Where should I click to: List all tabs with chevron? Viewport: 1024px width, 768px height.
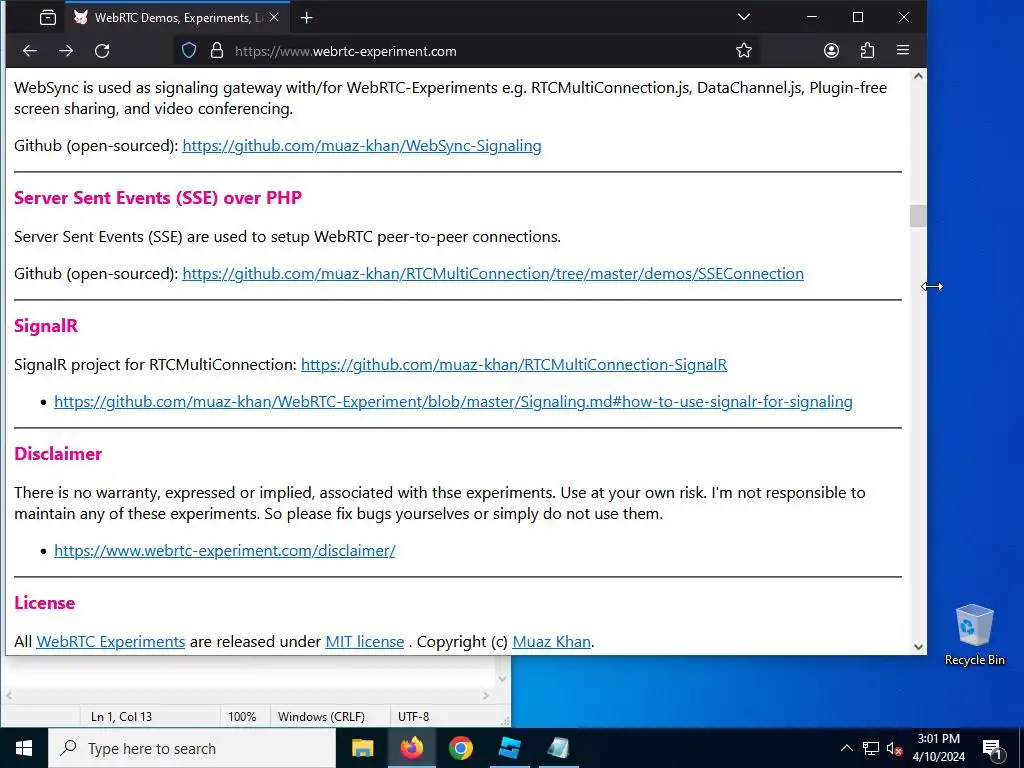(744, 17)
